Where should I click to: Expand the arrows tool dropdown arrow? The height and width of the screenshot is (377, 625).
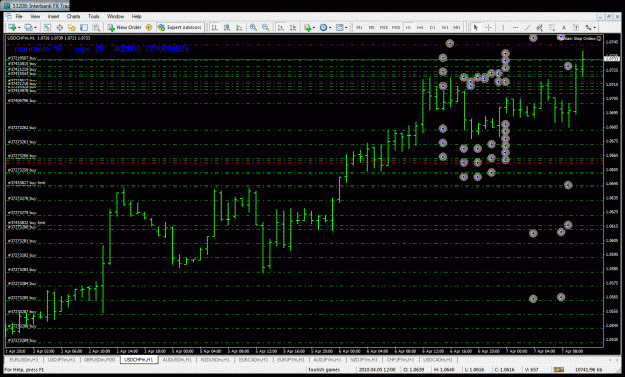595,27
